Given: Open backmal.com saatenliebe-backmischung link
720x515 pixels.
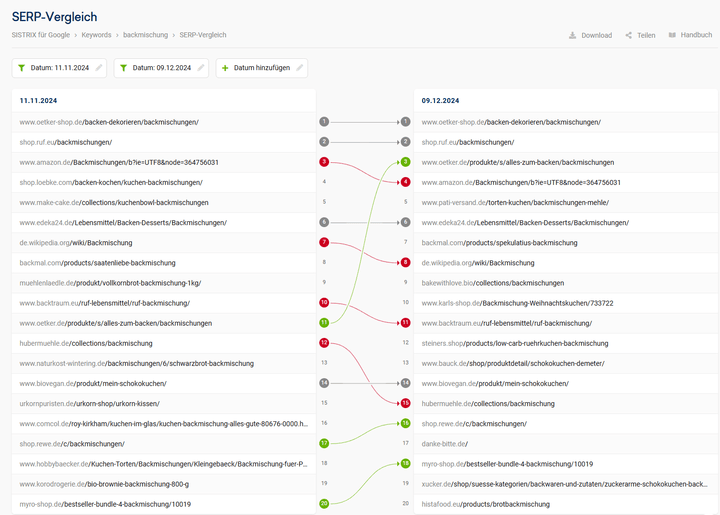Looking at the screenshot, I should coord(97,263).
